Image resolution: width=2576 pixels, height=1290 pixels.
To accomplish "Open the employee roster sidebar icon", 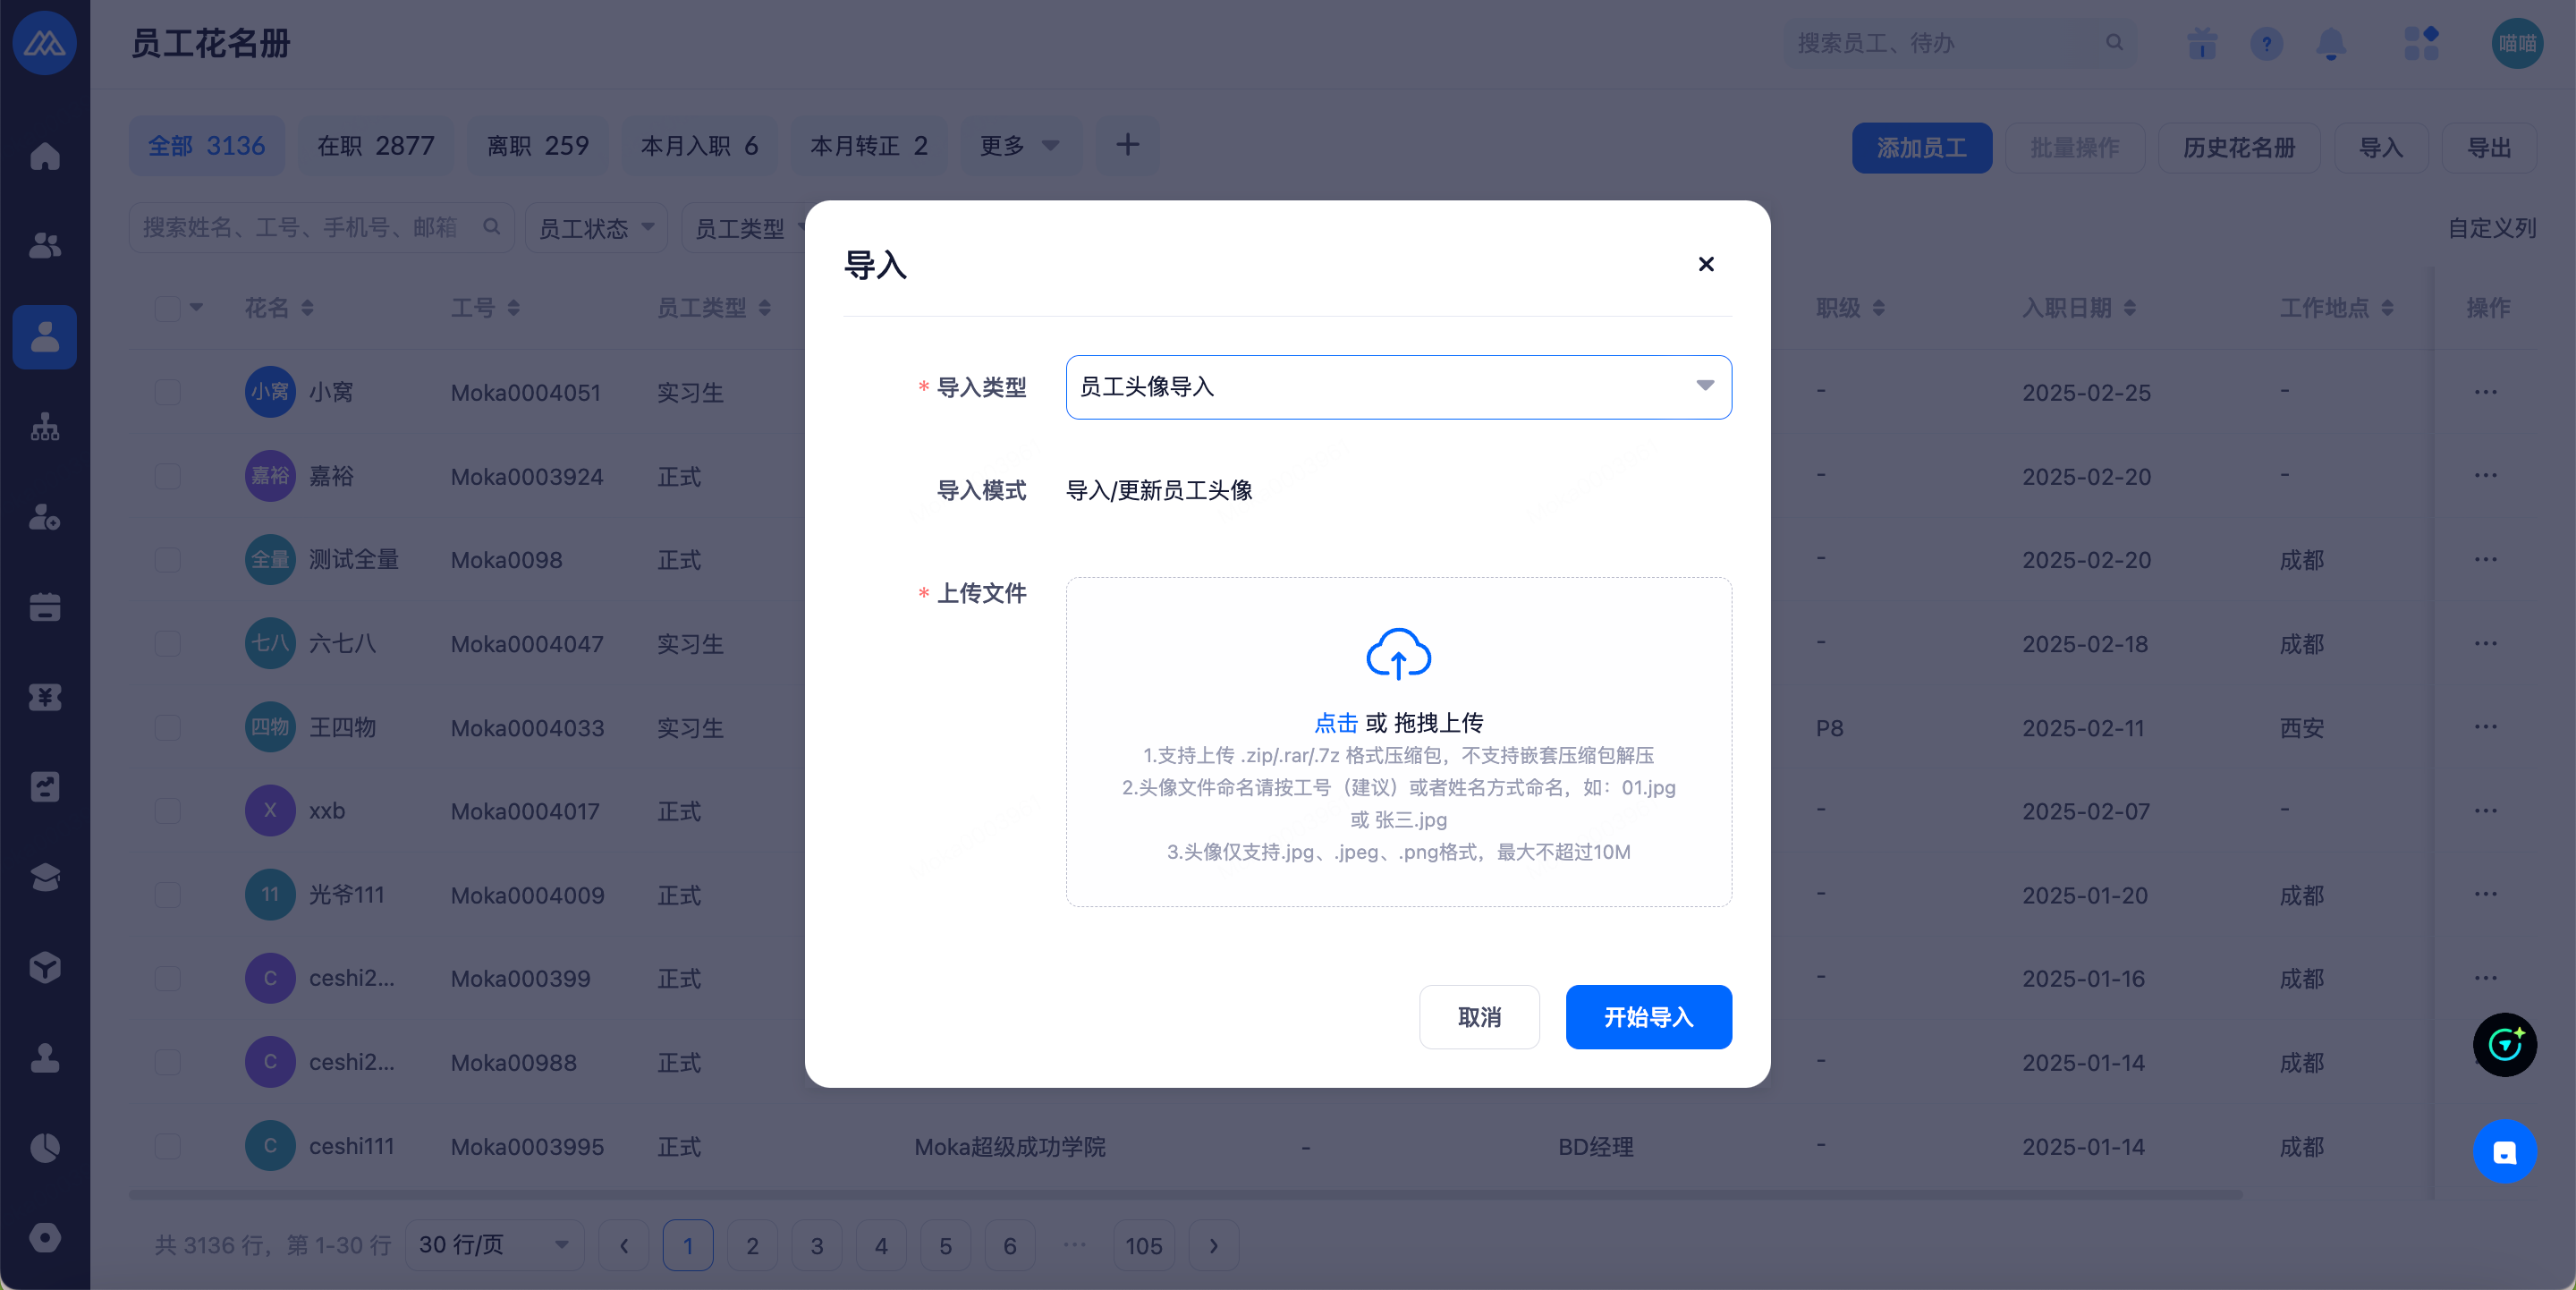I will click(x=45, y=337).
